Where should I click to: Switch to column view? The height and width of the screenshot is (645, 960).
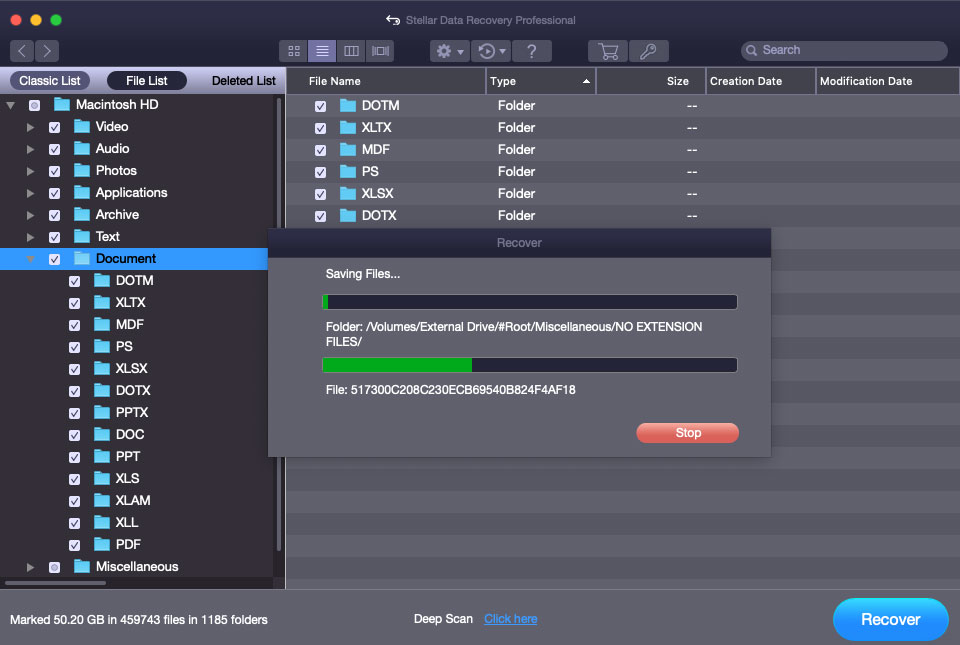[x=351, y=51]
